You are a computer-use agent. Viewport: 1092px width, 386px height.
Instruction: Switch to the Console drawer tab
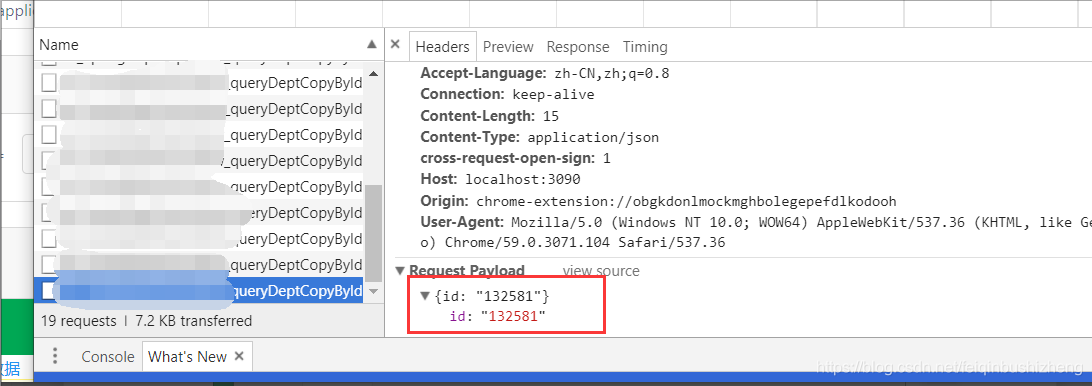[x=107, y=357]
